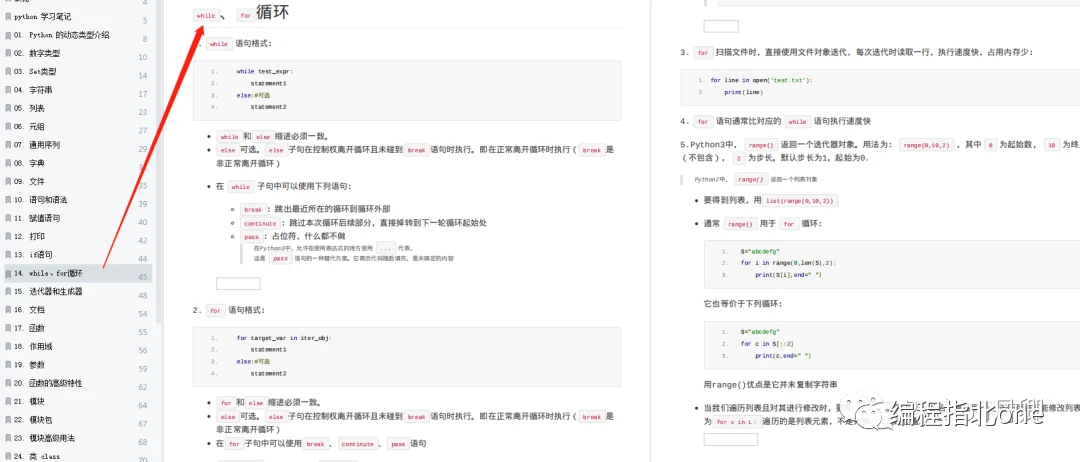Click the bookmark icon next to 19. 参数
This screenshot has width=1080, height=462.
pos(8,365)
